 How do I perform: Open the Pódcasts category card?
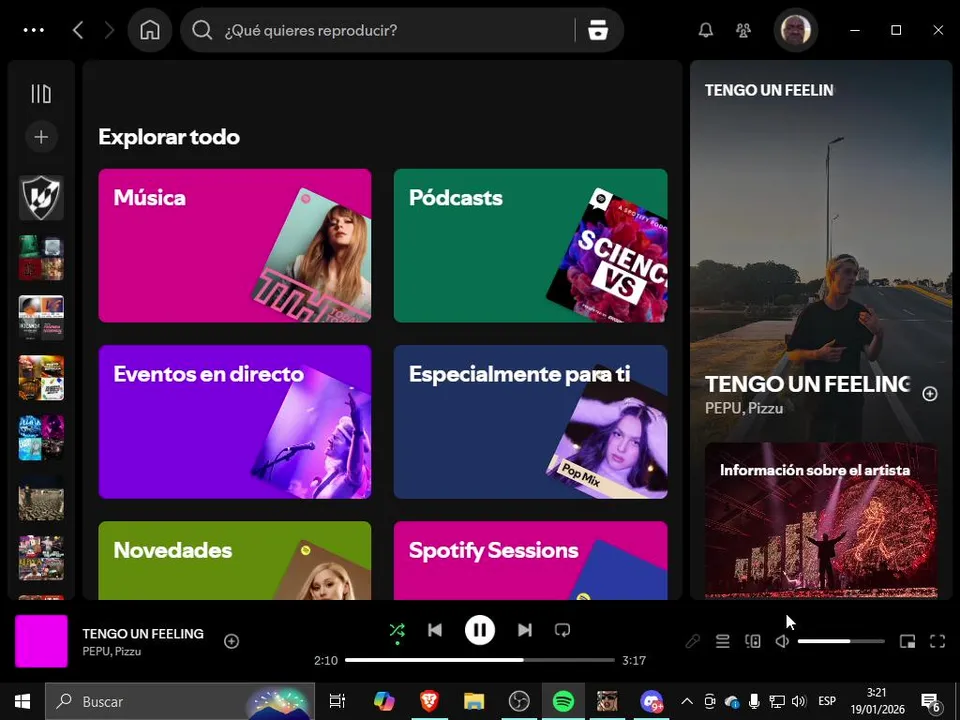click(x=530, y=246)
